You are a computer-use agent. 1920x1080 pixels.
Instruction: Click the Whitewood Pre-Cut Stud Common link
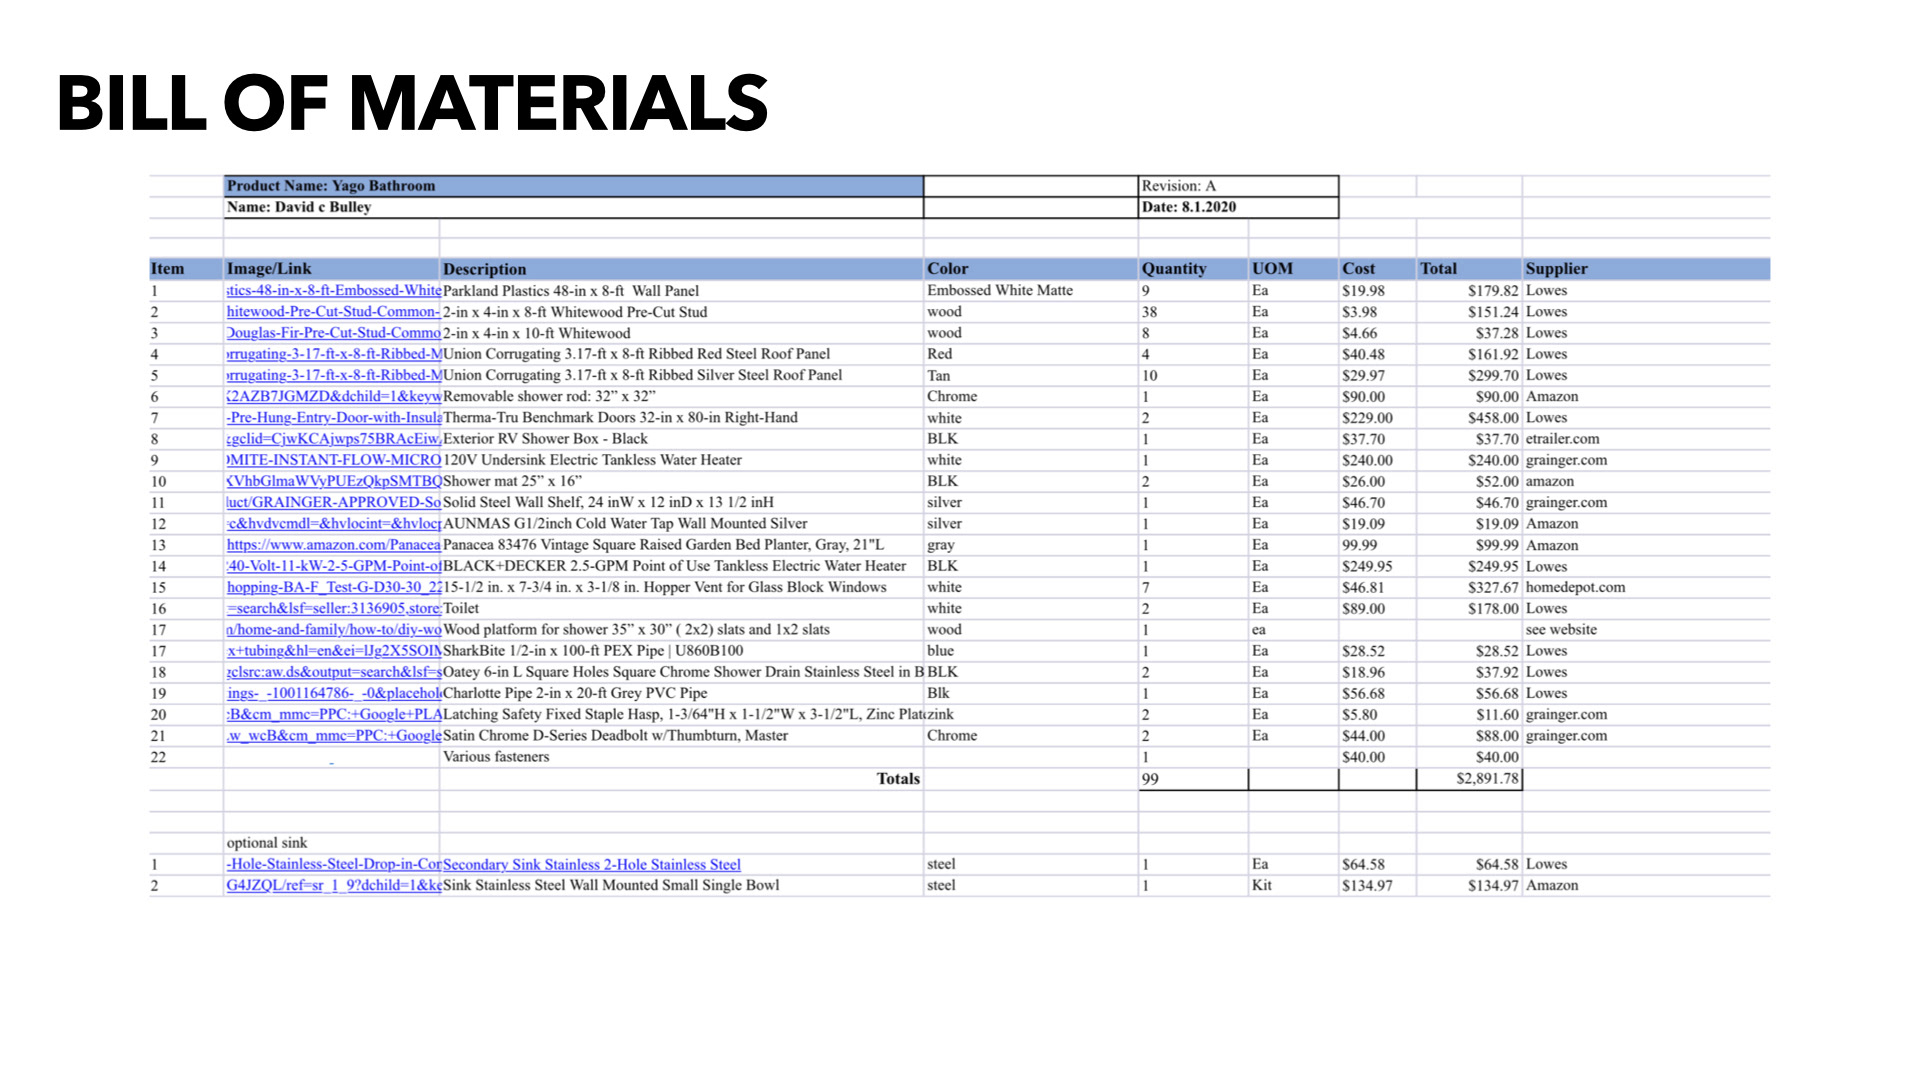click(333, 312)
